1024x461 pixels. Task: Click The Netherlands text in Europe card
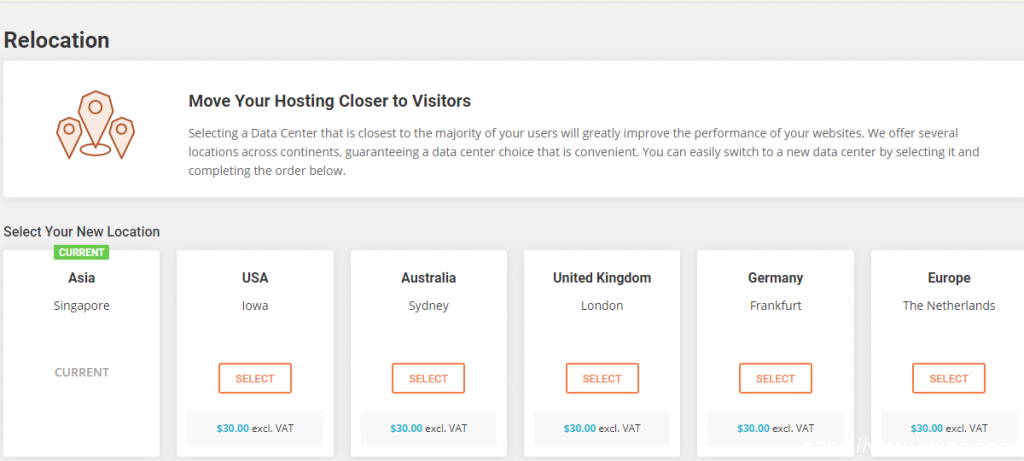(948, 305)
